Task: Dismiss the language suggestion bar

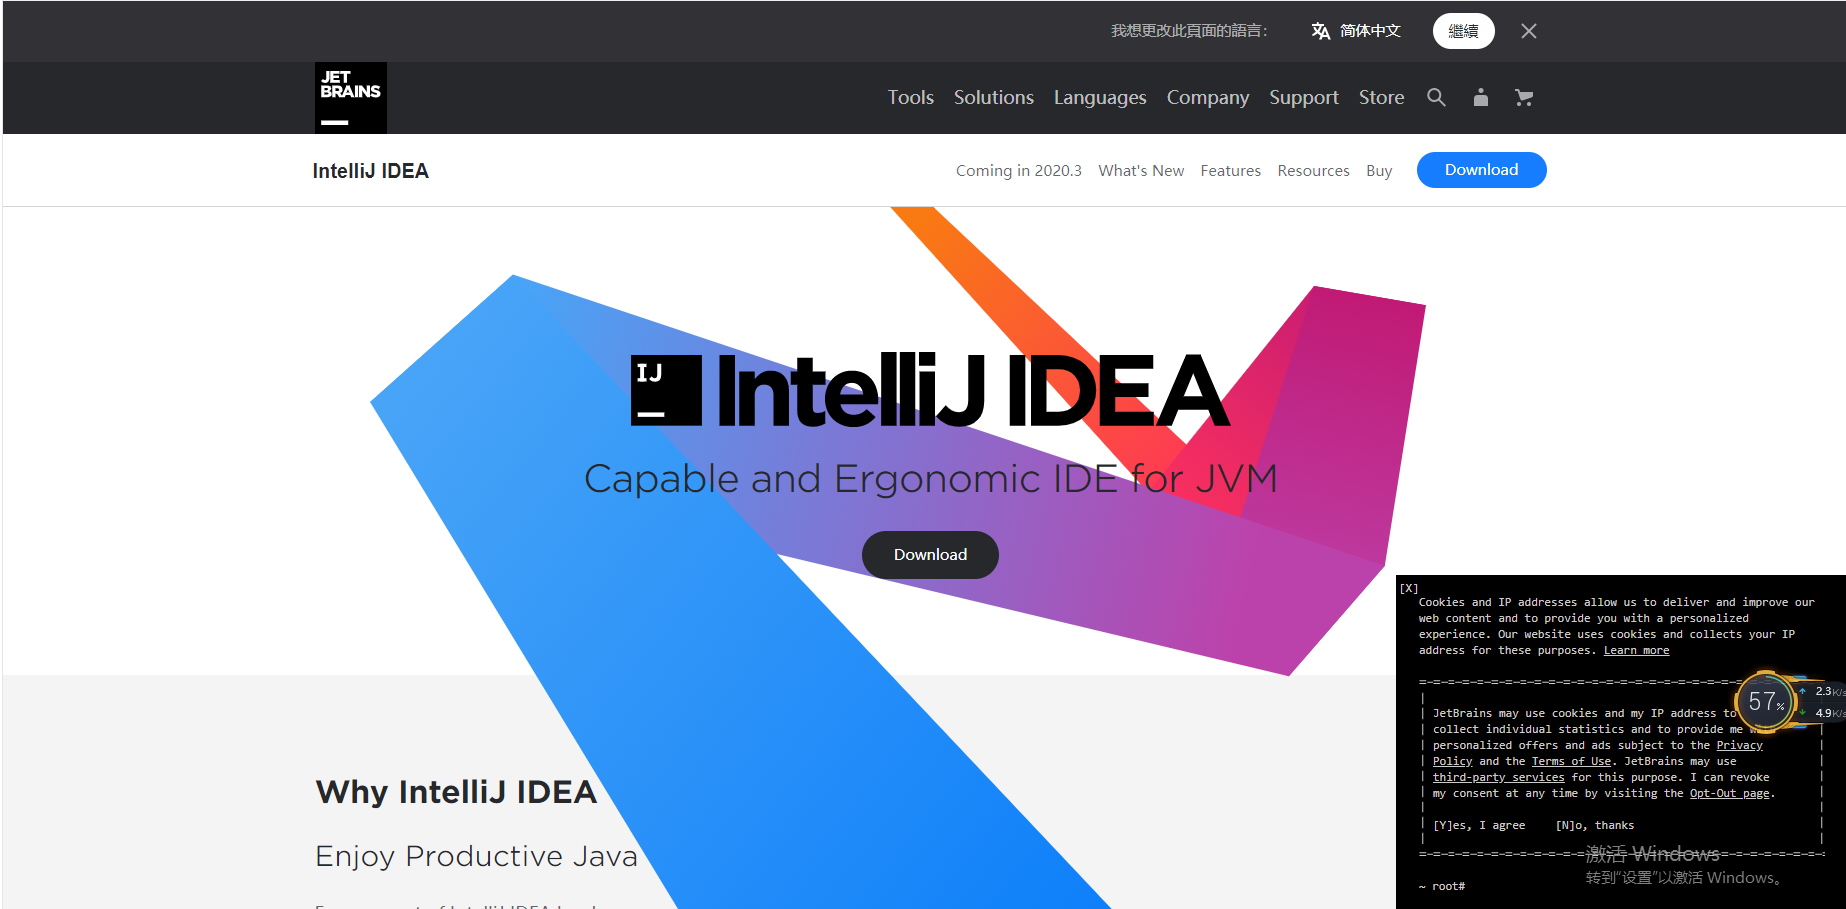Action: (1529, 31)
